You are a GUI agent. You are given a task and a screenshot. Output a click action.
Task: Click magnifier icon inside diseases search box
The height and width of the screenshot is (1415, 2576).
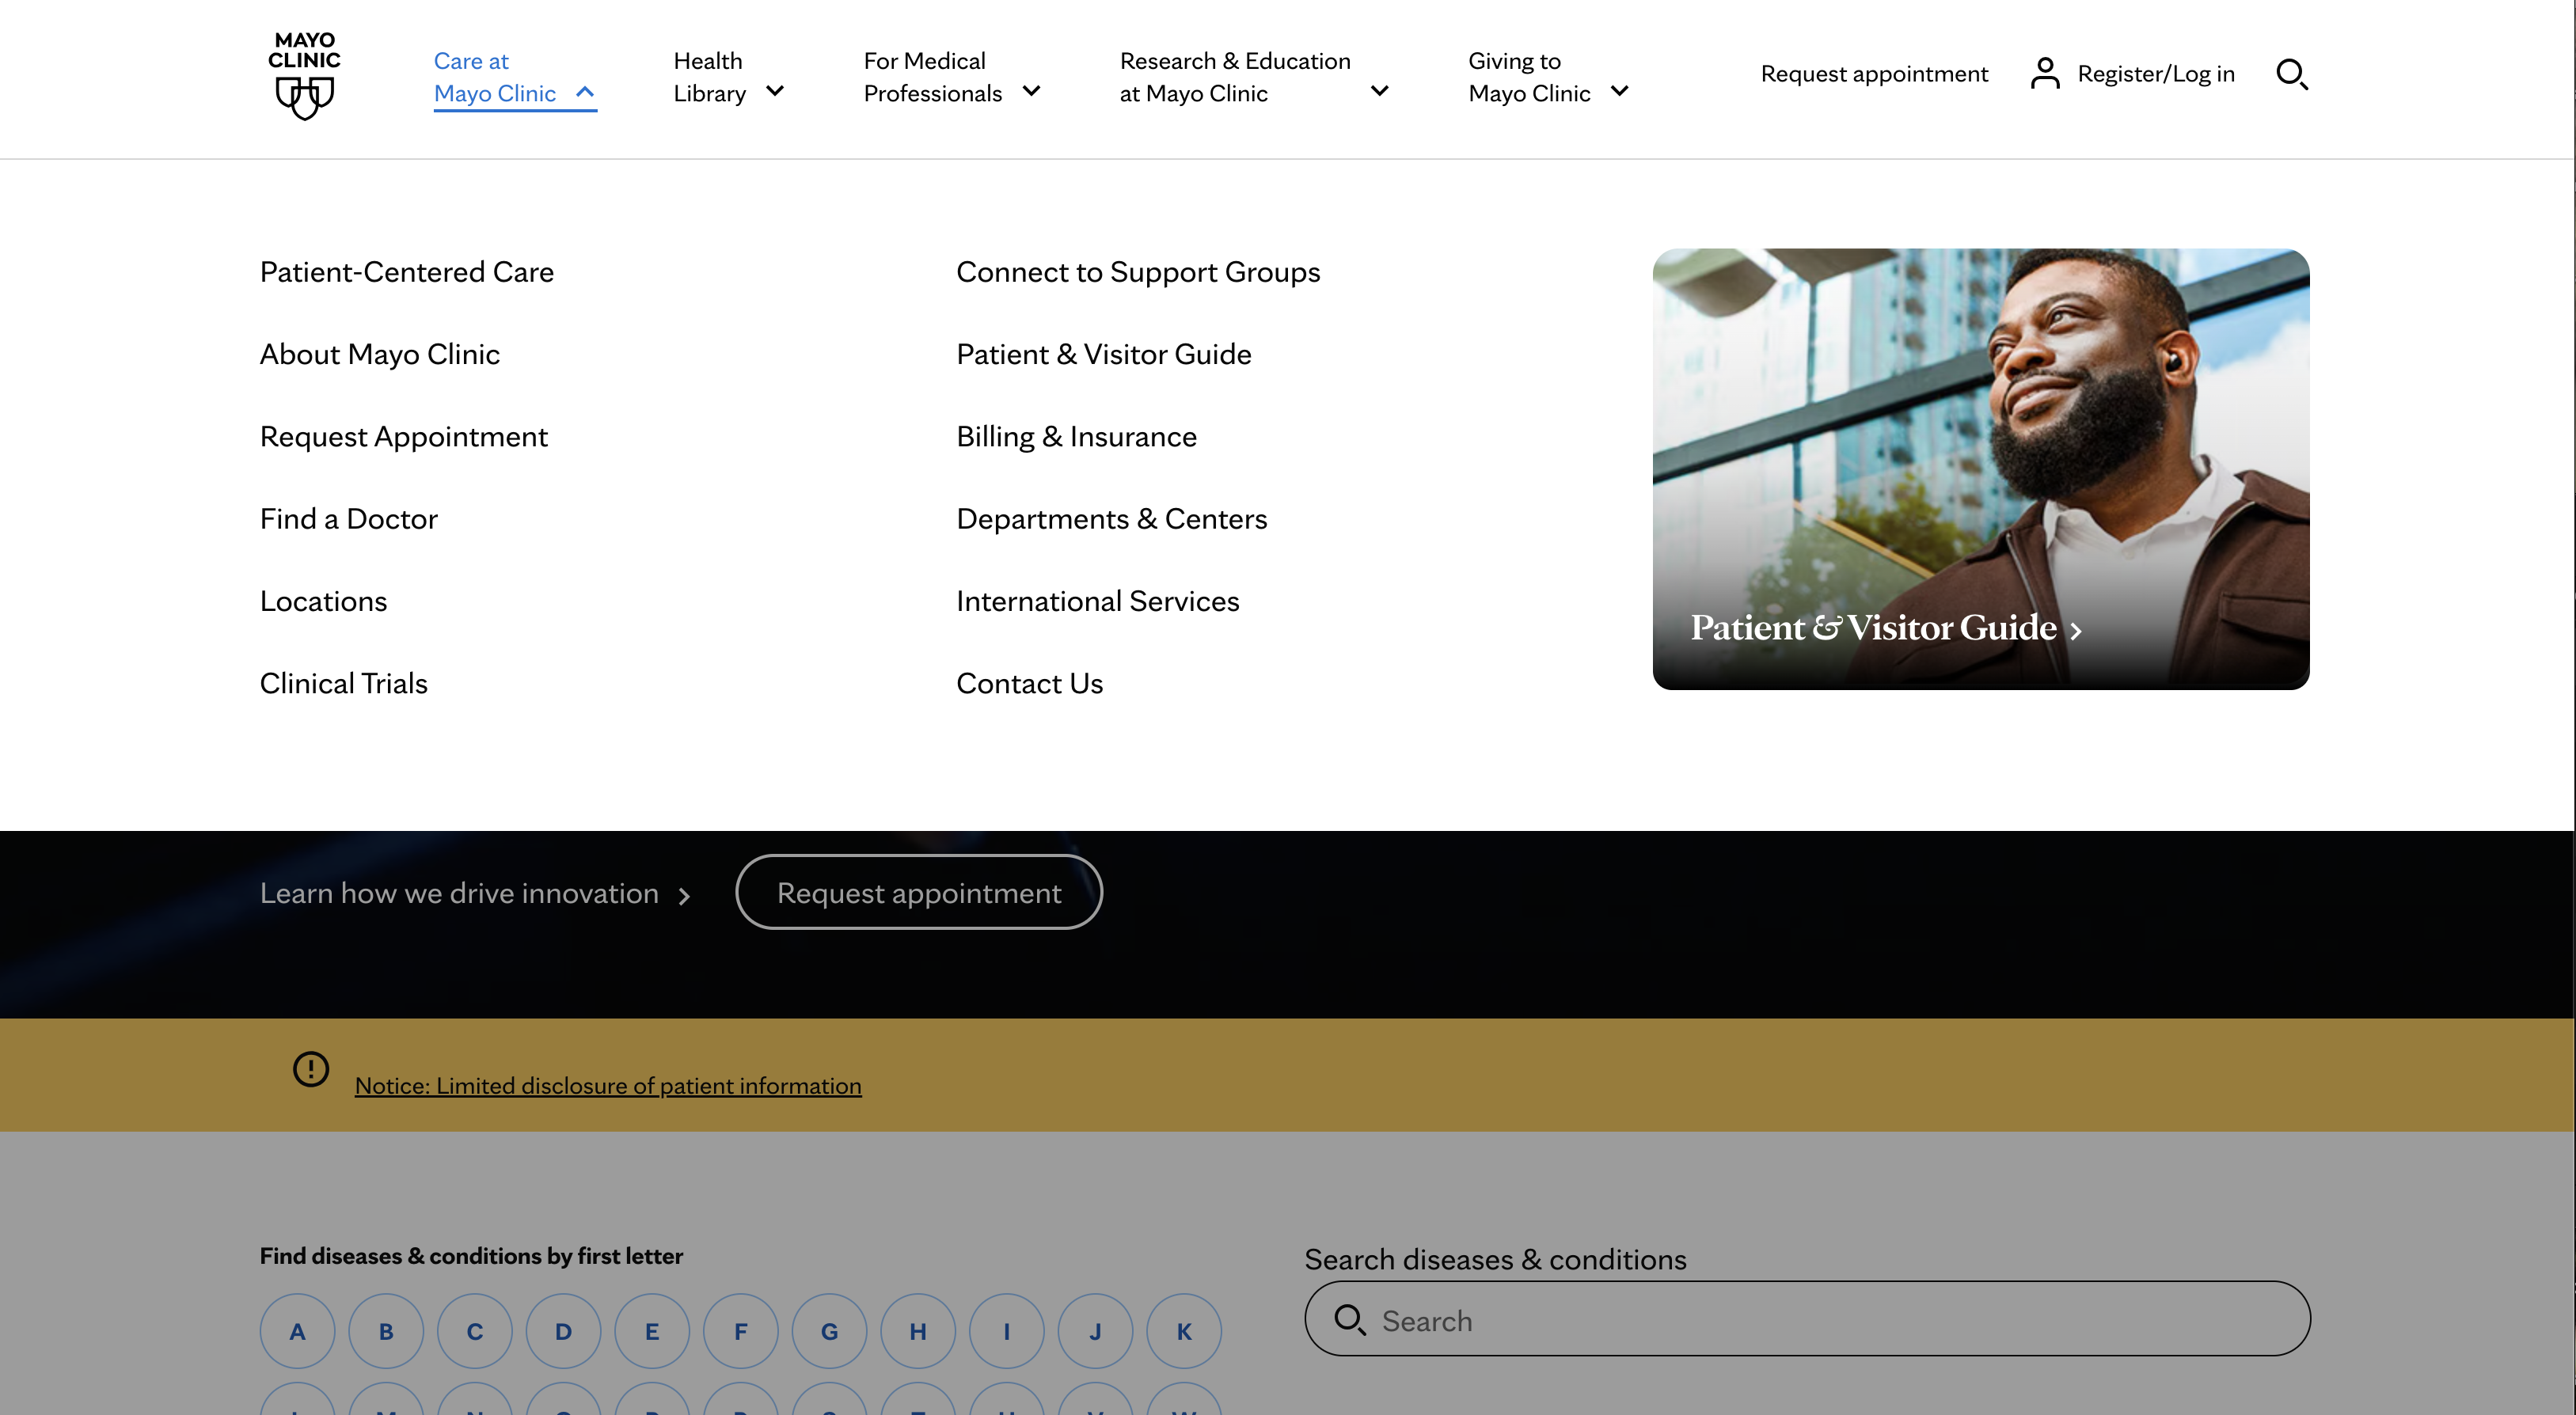(x=1350, y=1319)
